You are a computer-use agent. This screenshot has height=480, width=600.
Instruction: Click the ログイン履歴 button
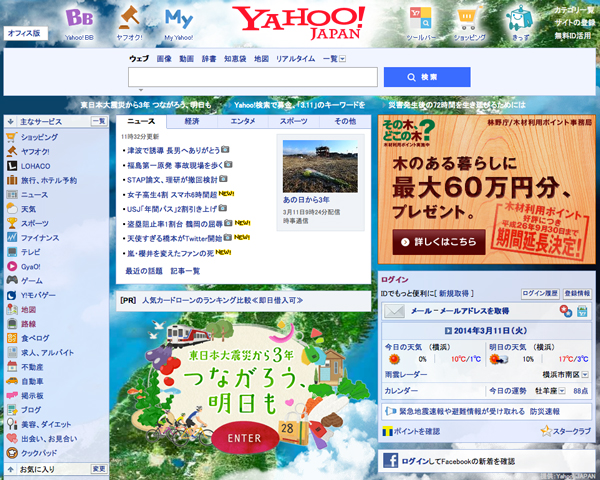[540, 294]
